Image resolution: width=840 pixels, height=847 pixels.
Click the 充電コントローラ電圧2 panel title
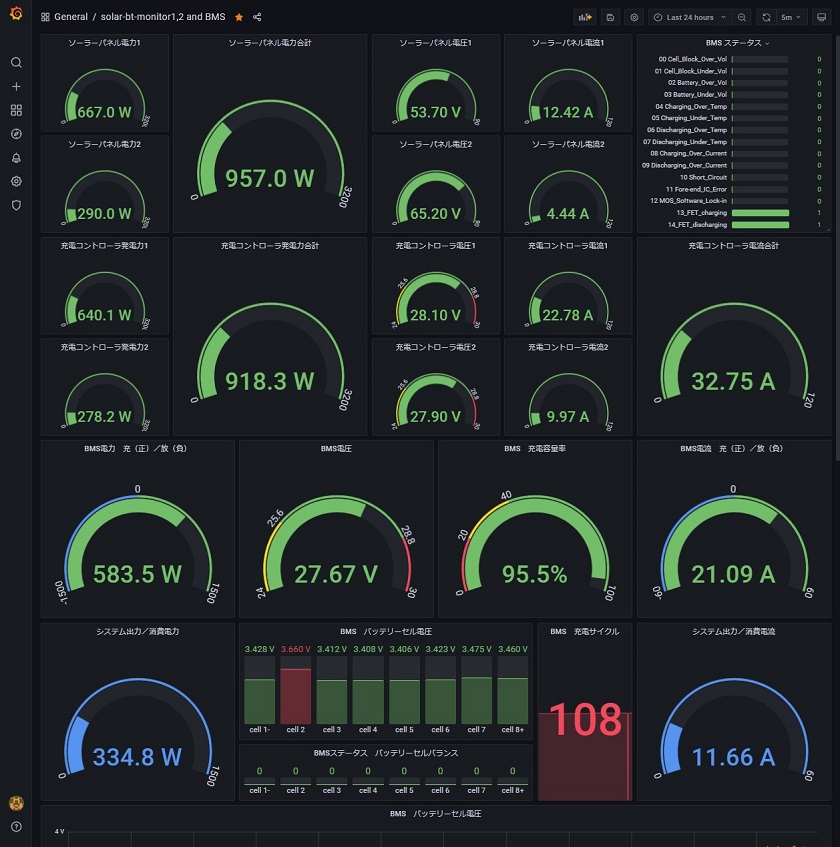click(435, 347)
